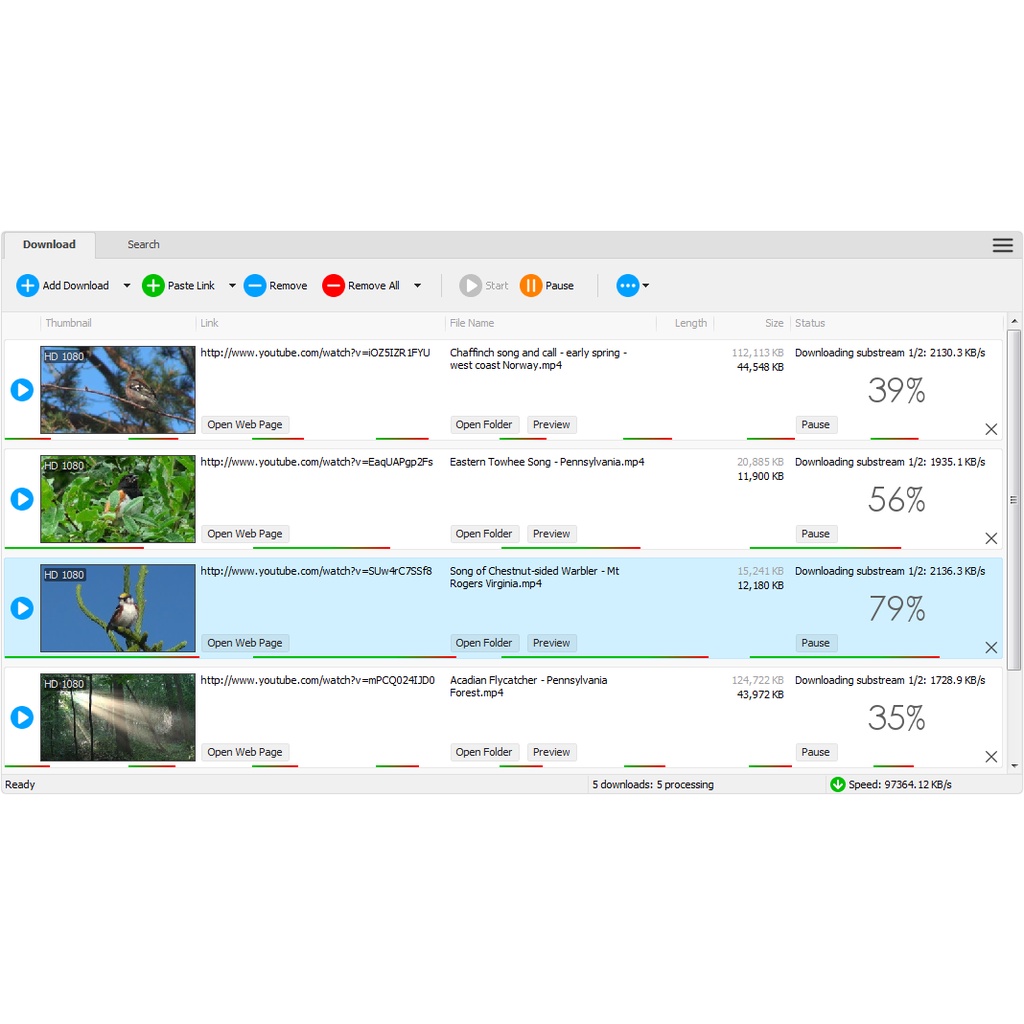Click the vertical scrollbar thumb
The width and height of the screenshot is (1024, 1024).
(x=1014, y=500)
